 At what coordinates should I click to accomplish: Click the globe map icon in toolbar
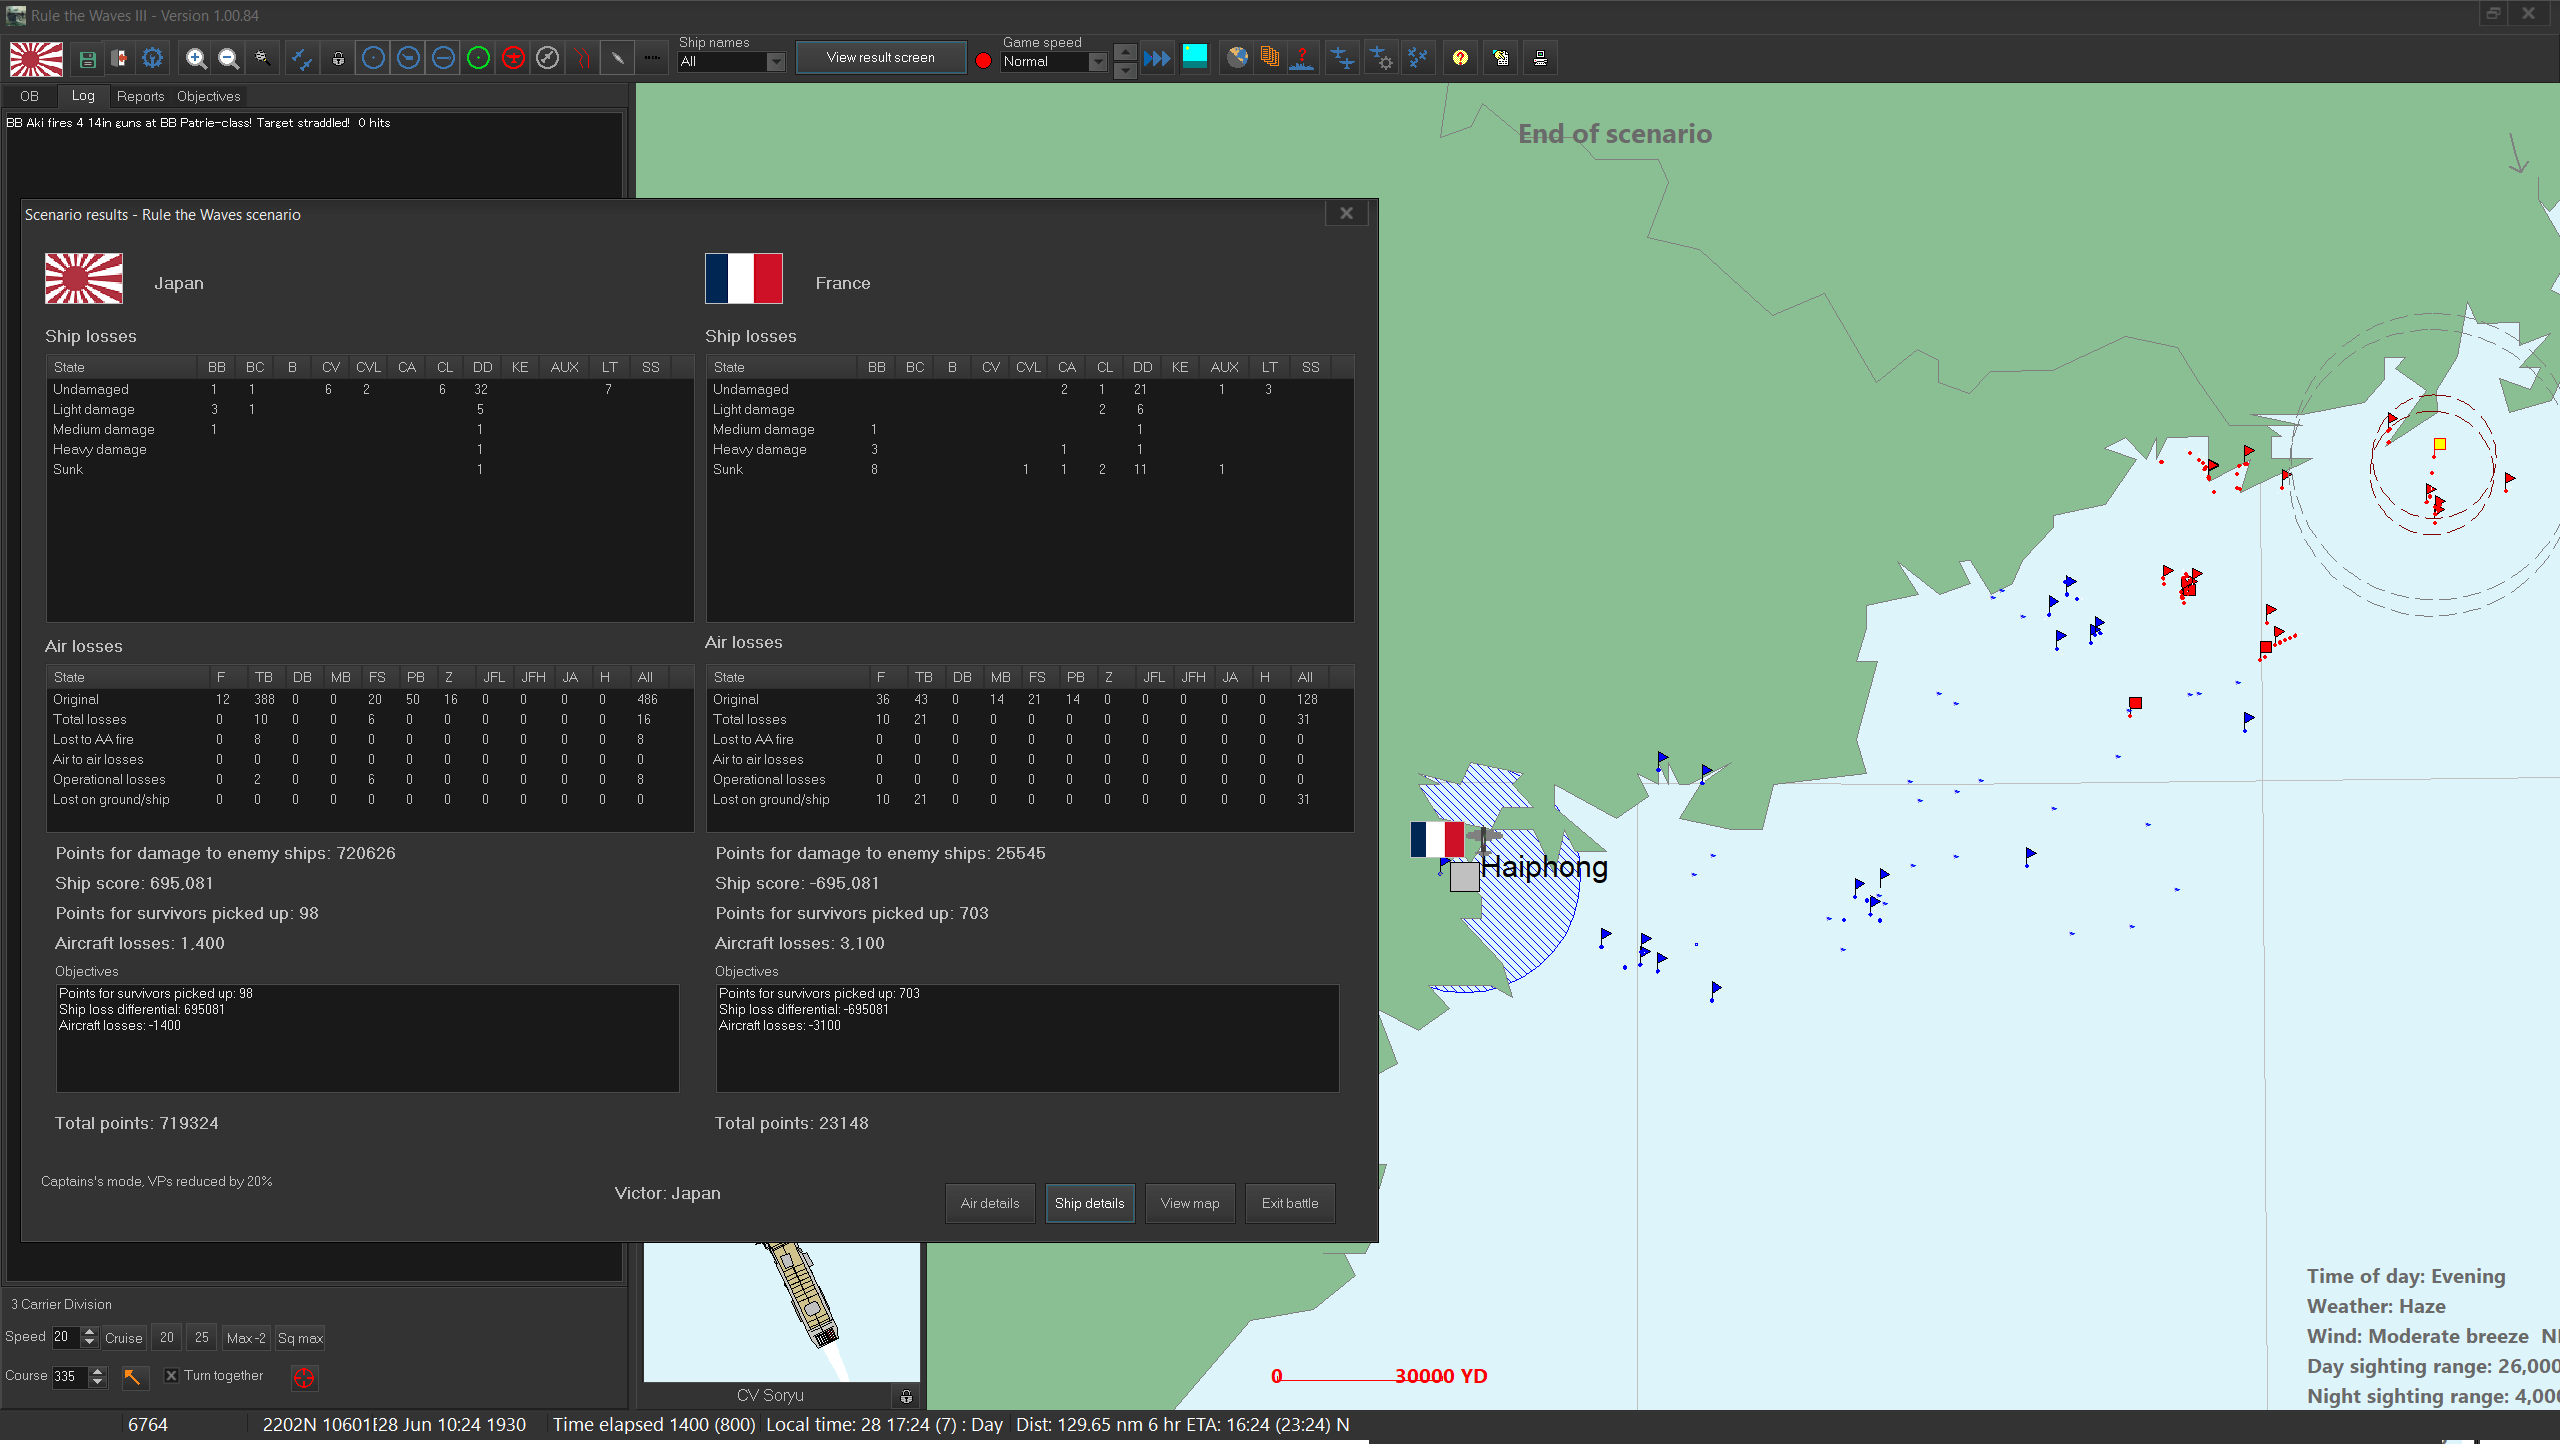tap(1237, 59)
